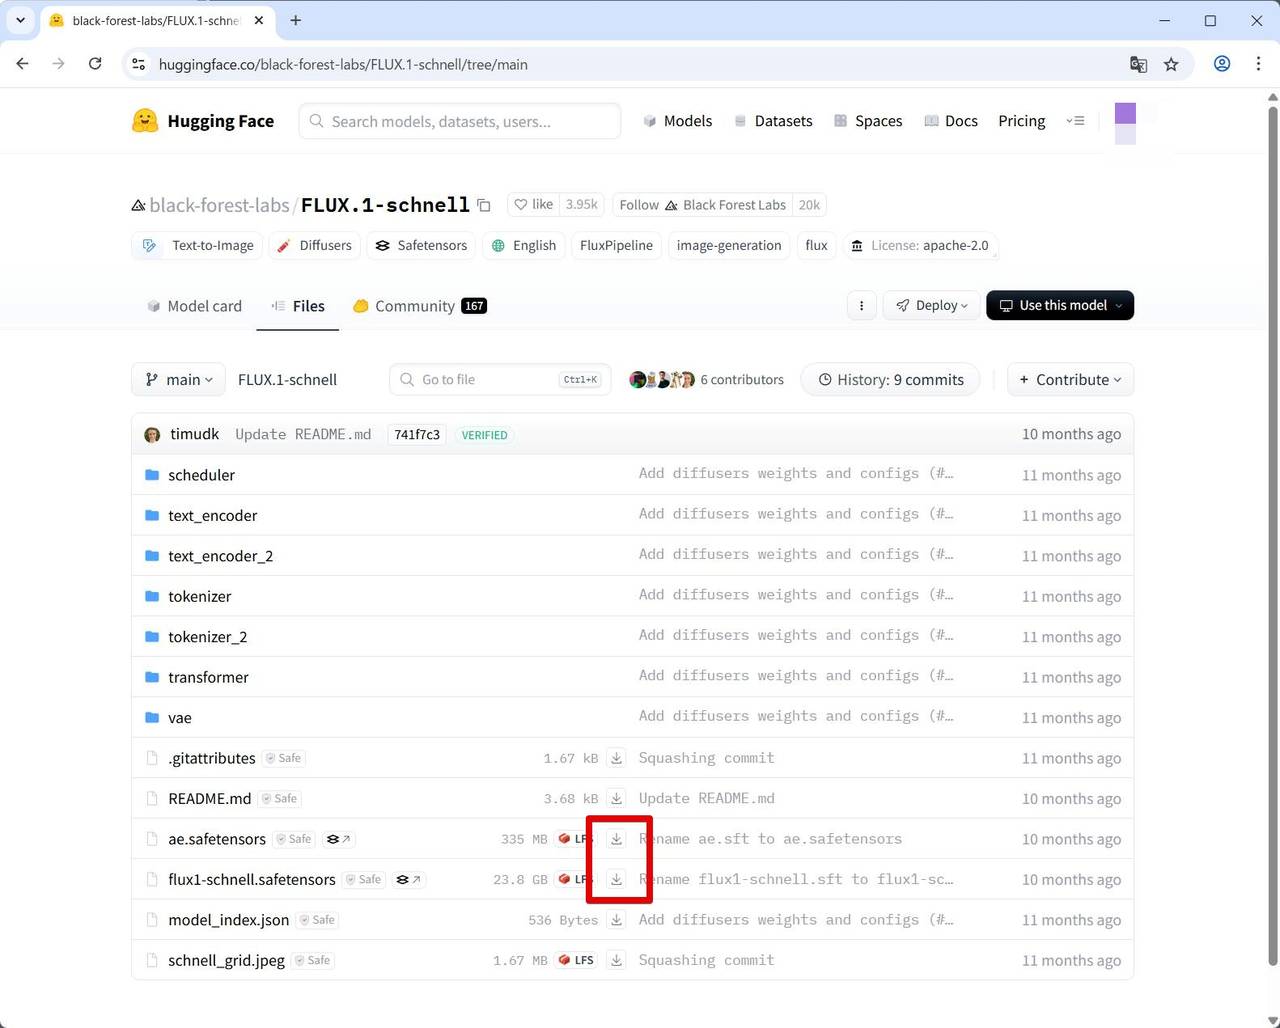Go to Models in the top navigation

[x=677, y=121]
